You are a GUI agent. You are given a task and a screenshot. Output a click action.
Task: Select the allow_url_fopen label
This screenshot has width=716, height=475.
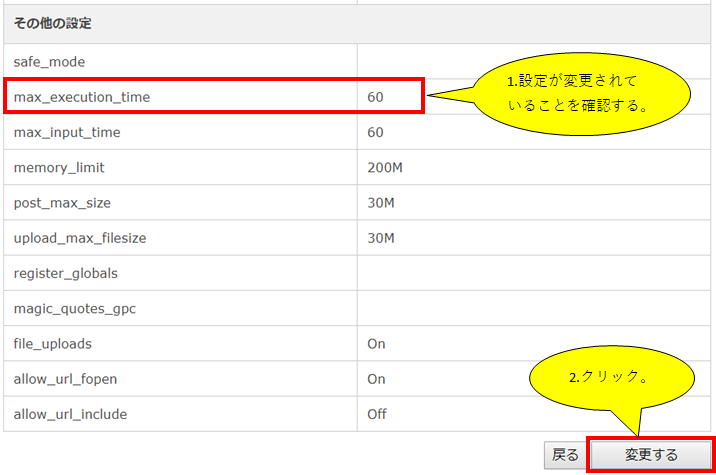65,379
